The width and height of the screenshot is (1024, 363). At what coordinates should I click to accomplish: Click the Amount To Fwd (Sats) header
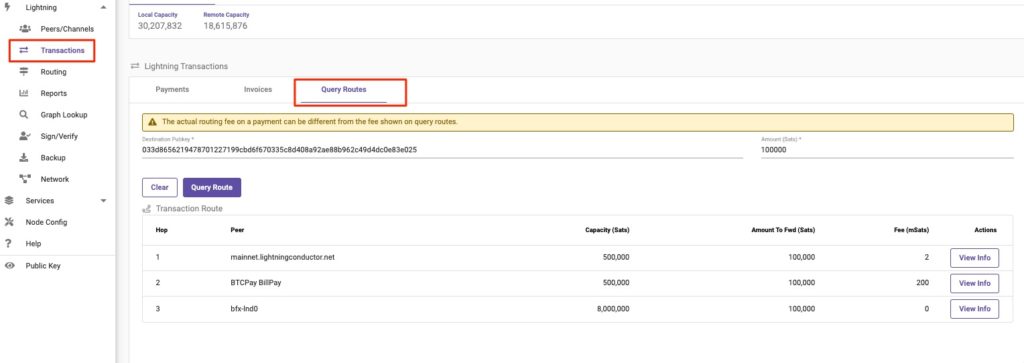(783, 230)
